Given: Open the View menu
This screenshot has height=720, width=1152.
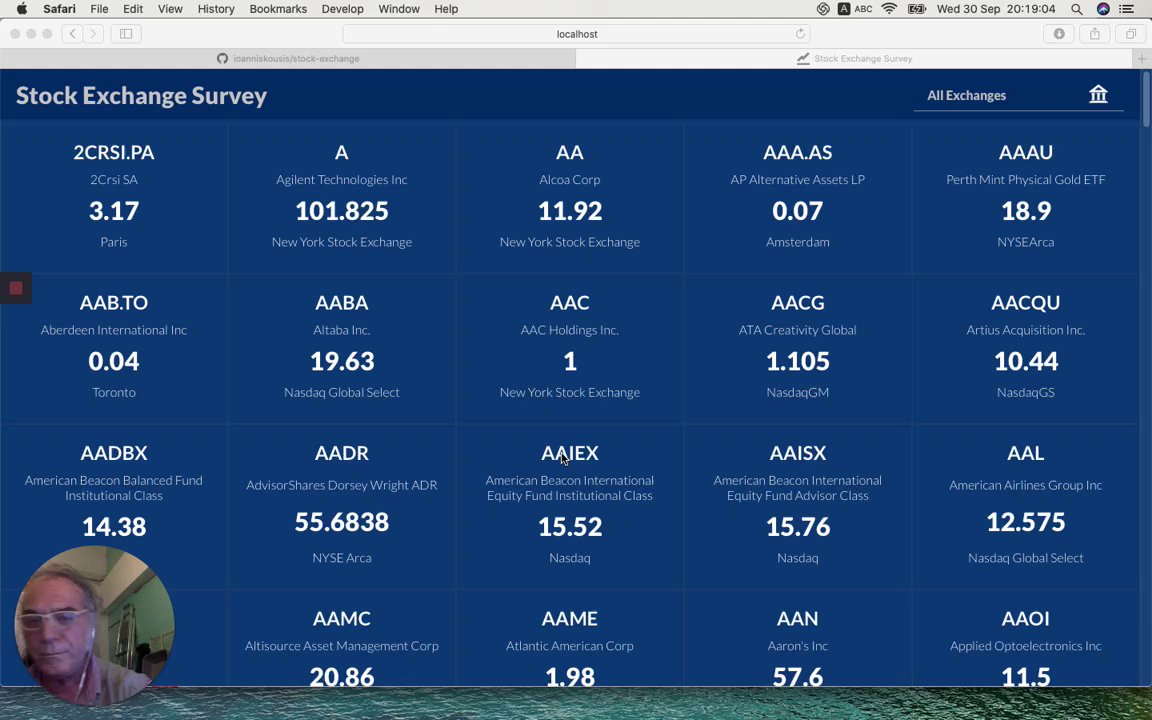Looking at the screenshot, I should click(x=170, y=9).
